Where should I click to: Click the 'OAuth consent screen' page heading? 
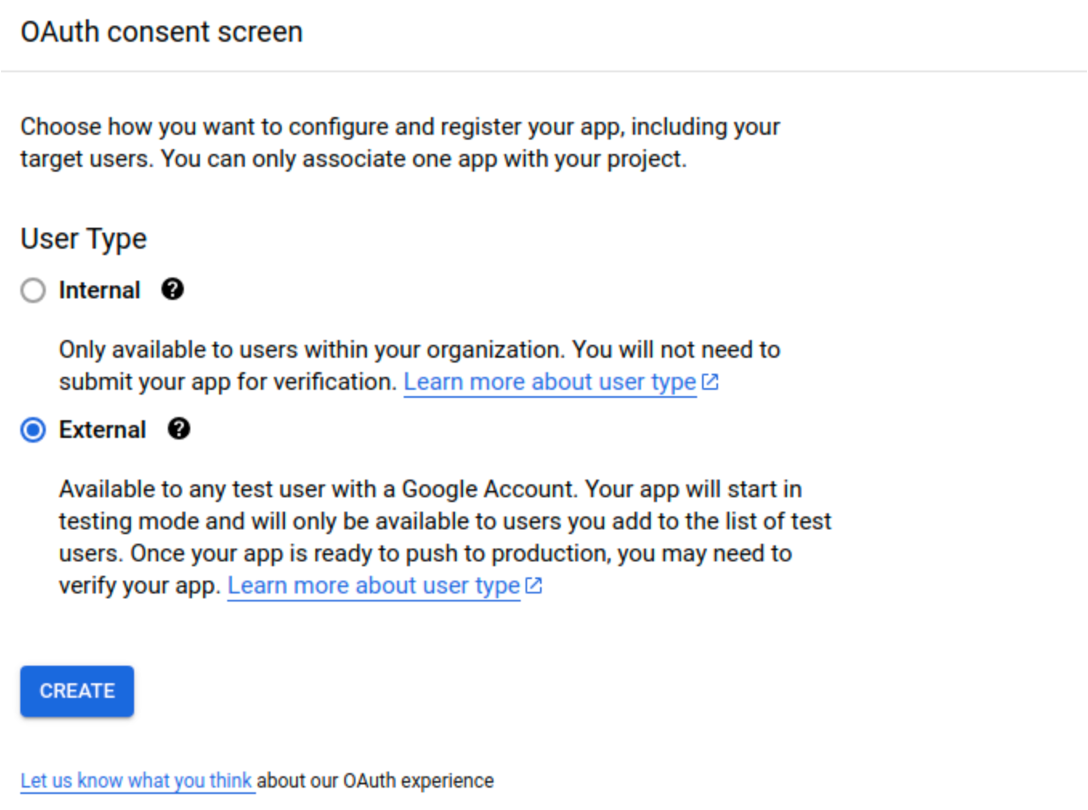tap(161, 32)
